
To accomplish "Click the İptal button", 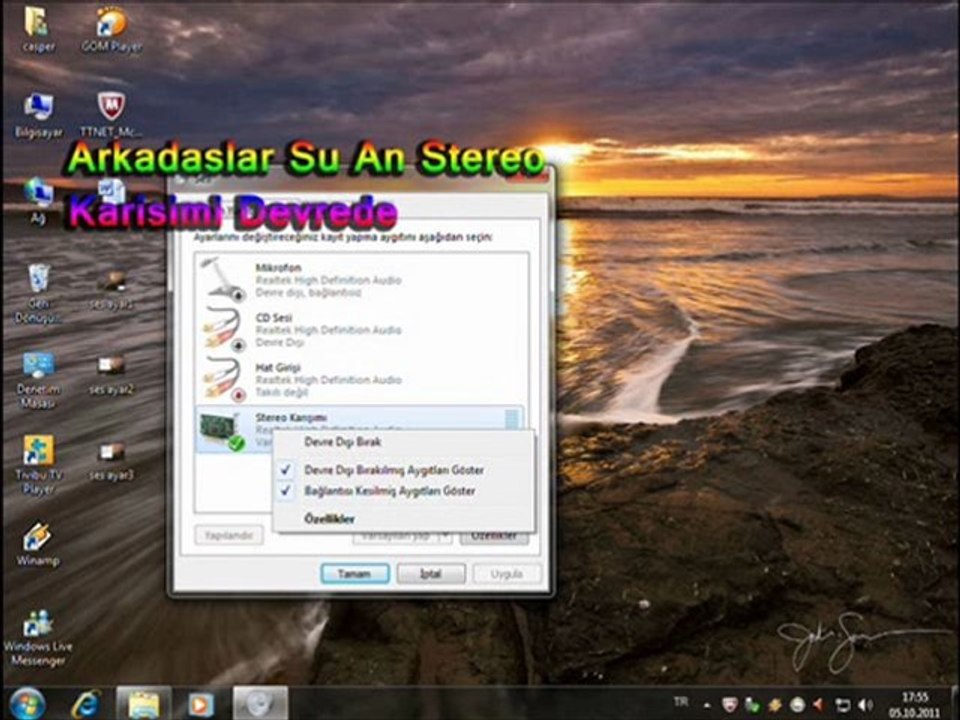I will pyautogui.click(x=431, y=574).
